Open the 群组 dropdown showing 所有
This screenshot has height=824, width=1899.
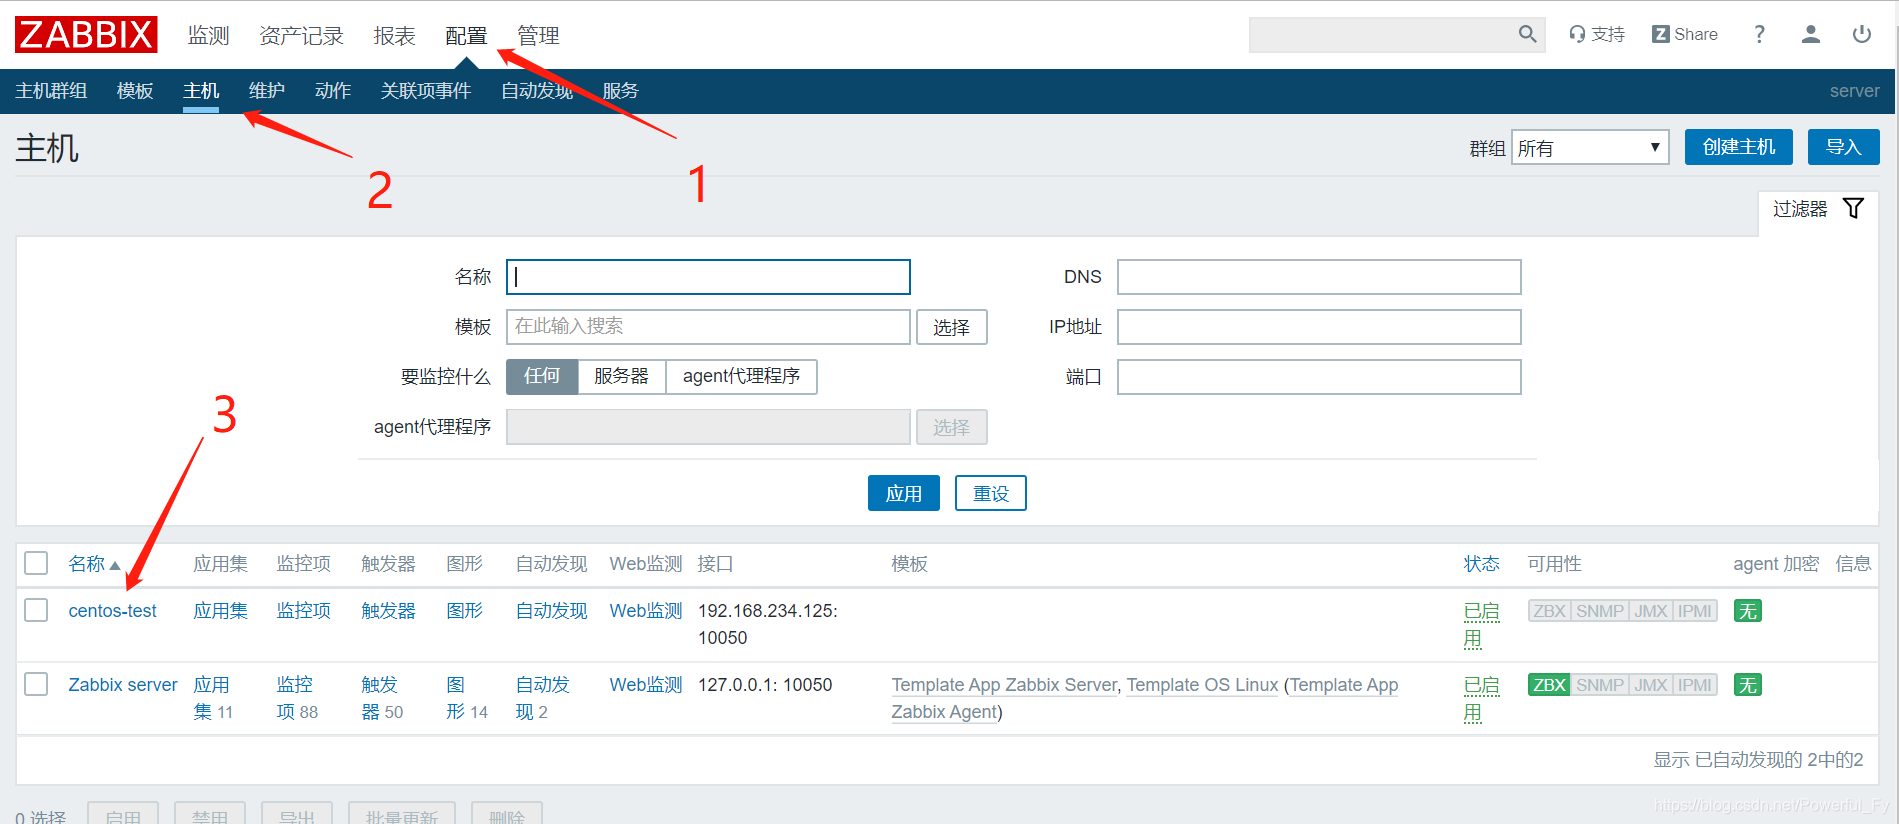1590,148
